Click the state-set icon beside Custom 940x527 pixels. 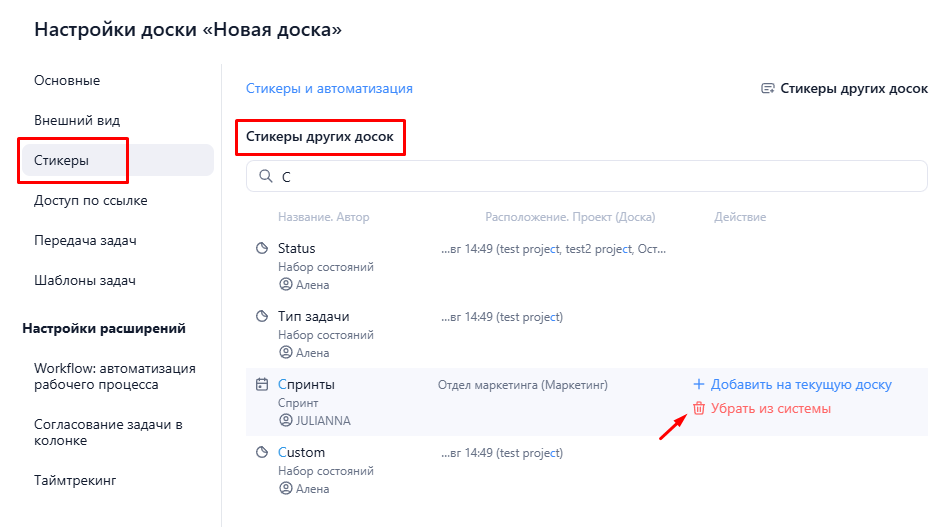[x=262, y=452]
